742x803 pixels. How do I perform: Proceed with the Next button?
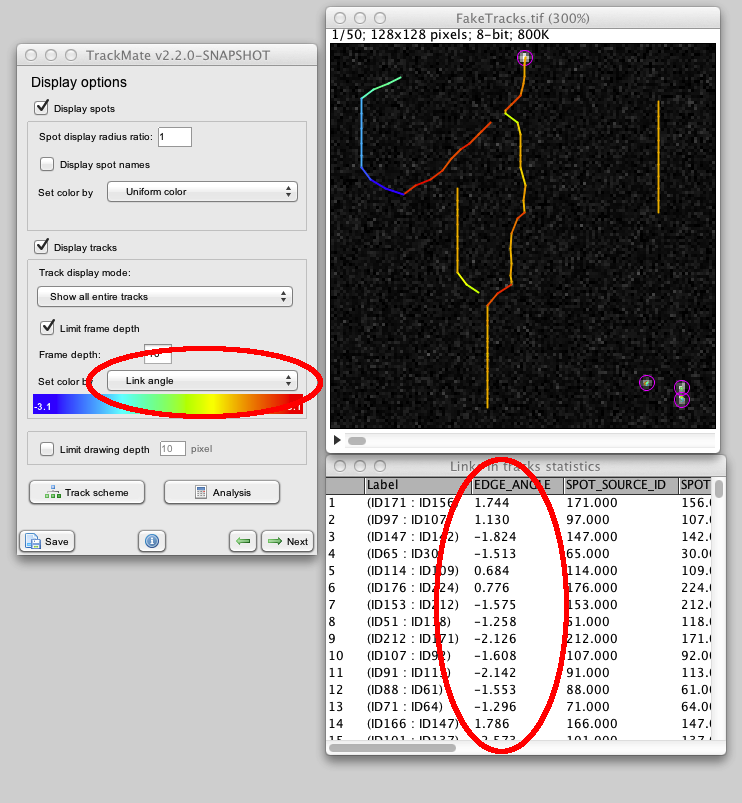pos(287,541)
